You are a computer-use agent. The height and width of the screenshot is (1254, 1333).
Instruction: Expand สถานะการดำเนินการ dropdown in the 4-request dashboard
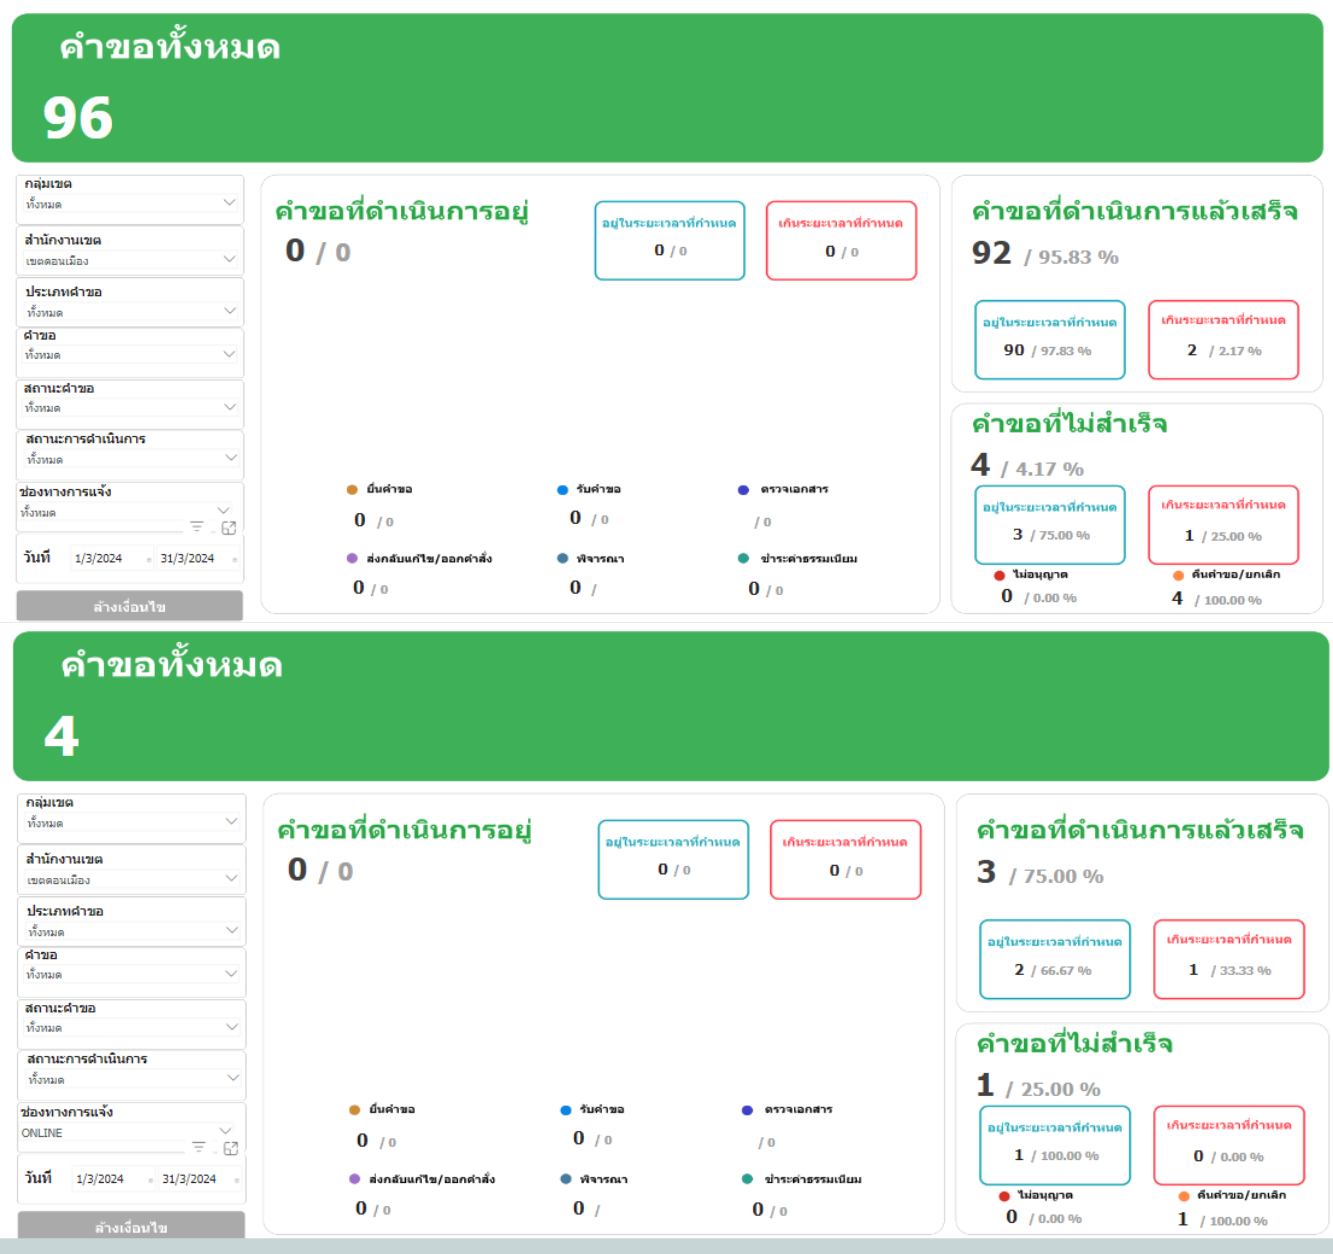tap(232, 1078)
